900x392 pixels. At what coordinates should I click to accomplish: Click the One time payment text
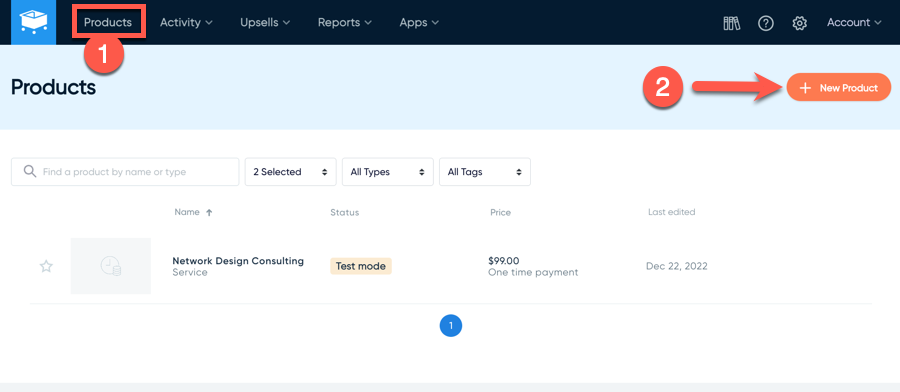tap(533, 272)
